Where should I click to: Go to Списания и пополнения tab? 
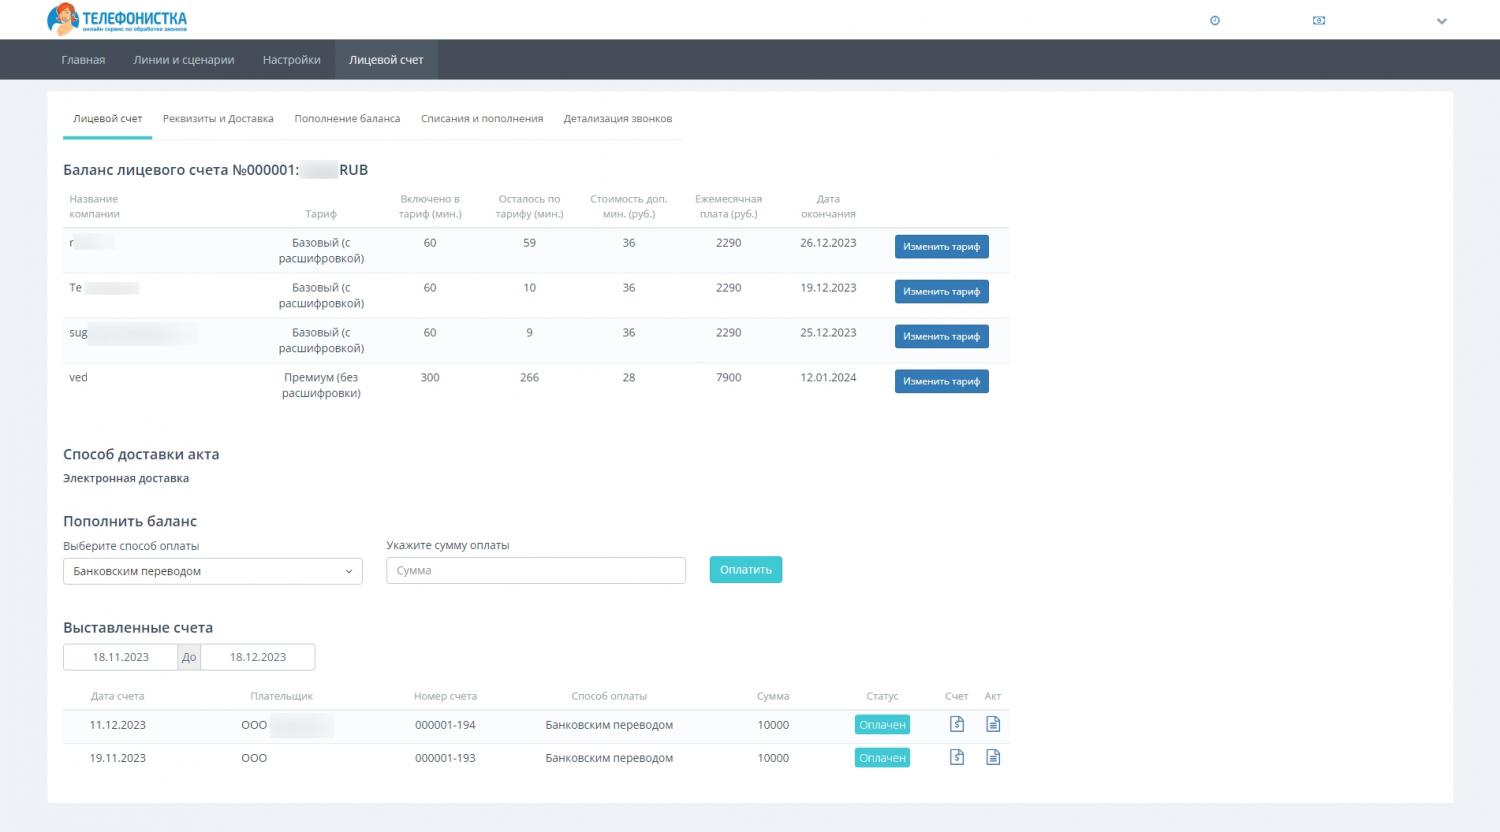pyautogui.click(x=482, y=119)
